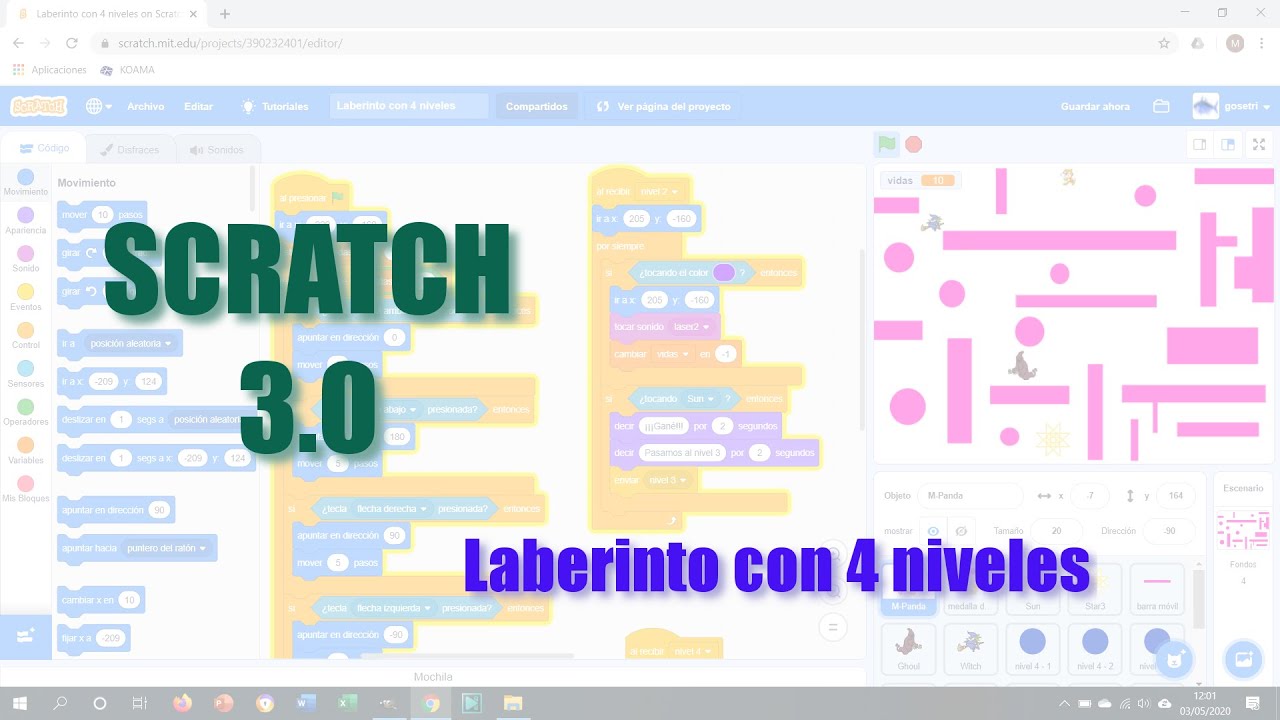Select the Variables block category
Screen dimensions: 1280x720
click(x=25, y=451)
